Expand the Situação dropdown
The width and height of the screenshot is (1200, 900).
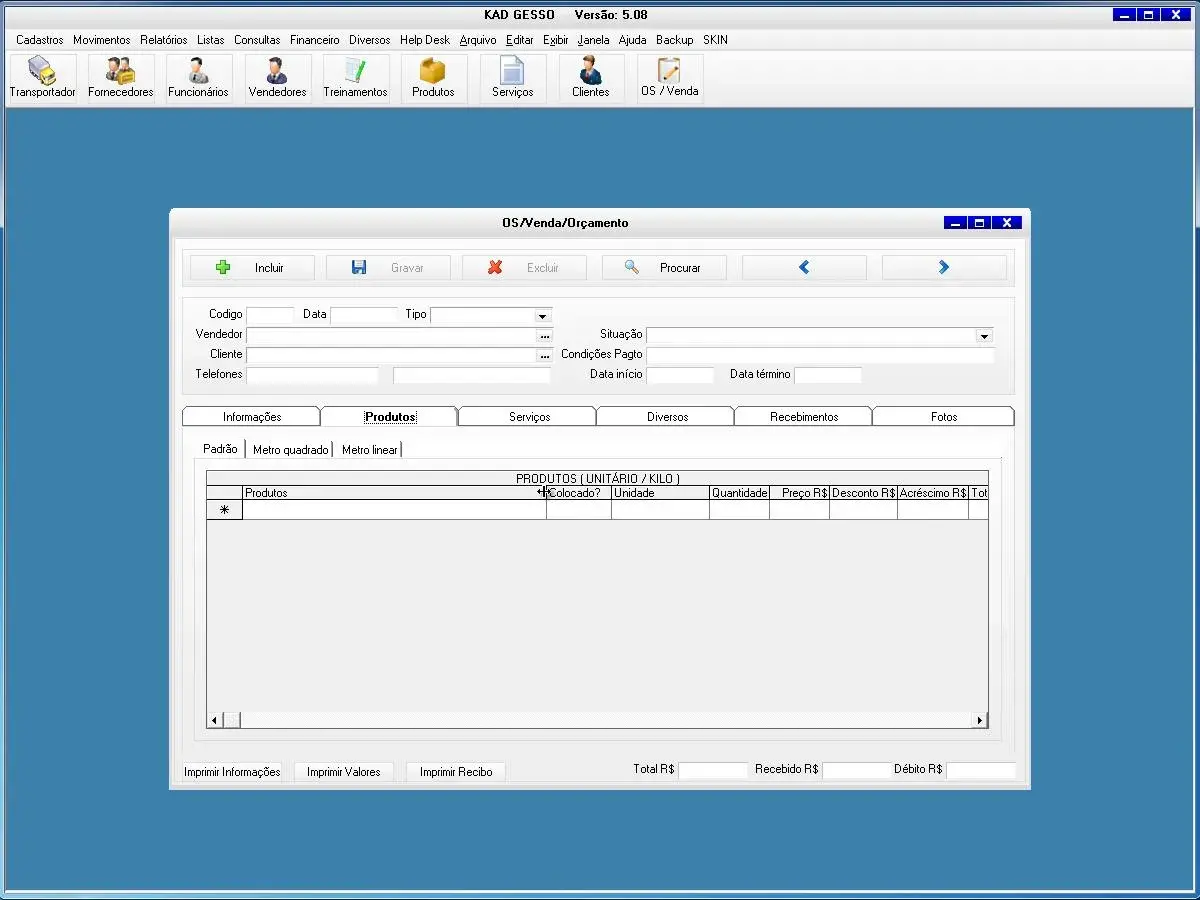pos(984,336)
